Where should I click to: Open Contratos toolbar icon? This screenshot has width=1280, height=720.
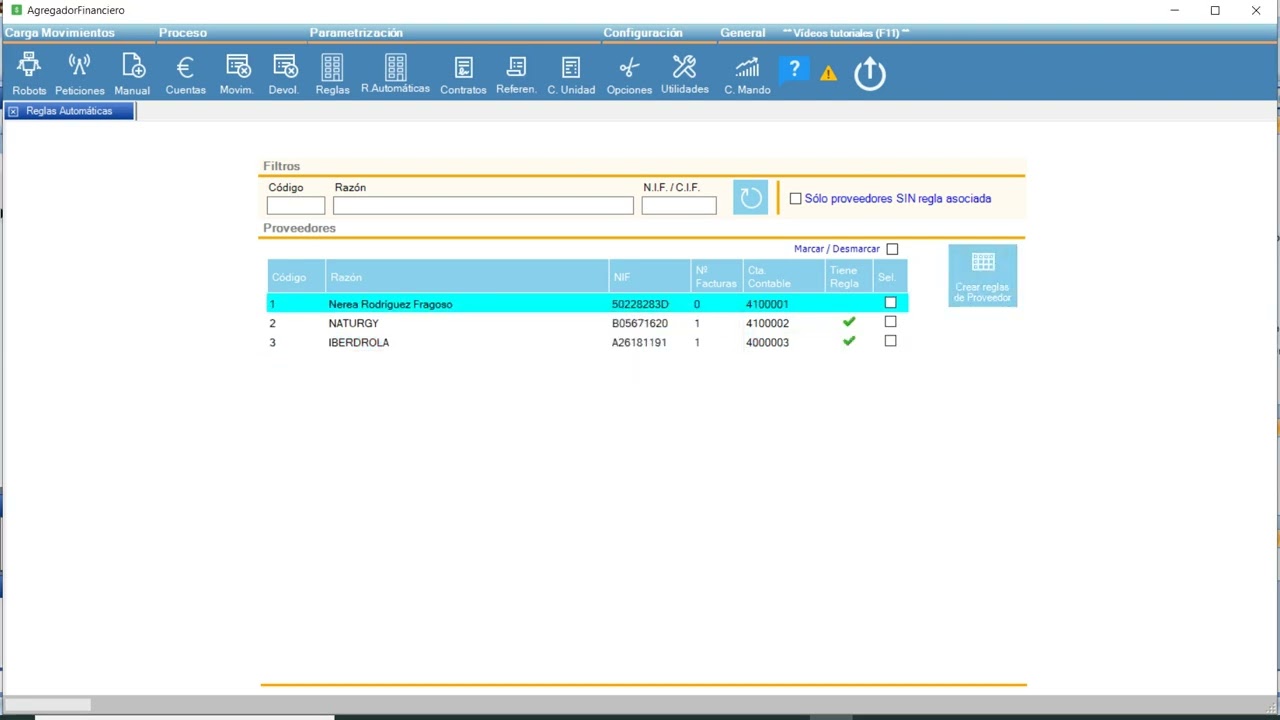coord(463,75)
